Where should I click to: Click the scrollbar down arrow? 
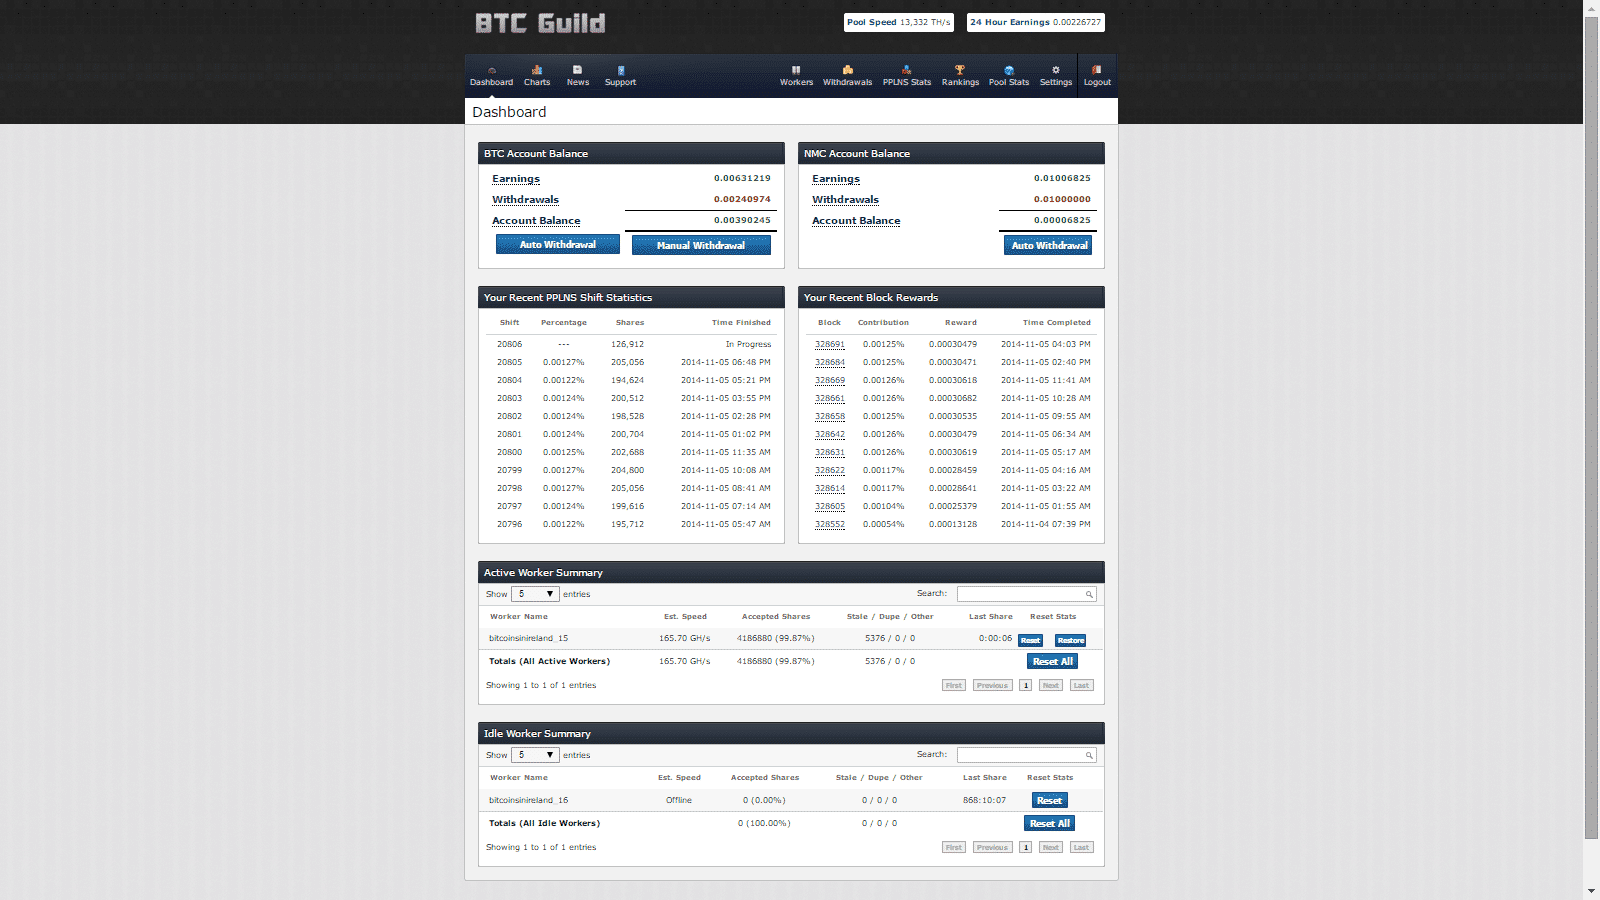(x=1592, y=891)
